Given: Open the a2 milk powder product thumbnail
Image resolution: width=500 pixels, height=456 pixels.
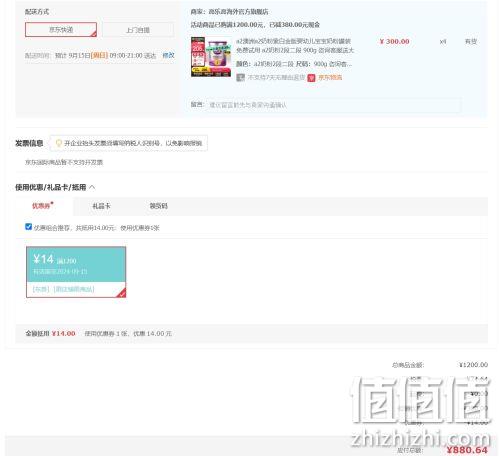Looking at the screenshot, I should point(211,57).
